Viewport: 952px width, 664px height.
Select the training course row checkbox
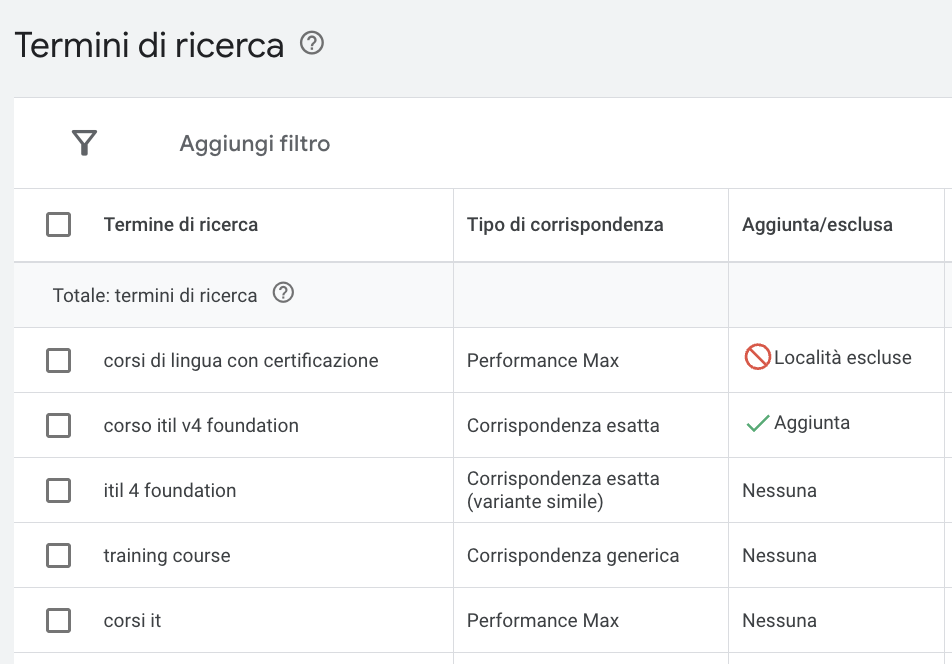point(58,555)
